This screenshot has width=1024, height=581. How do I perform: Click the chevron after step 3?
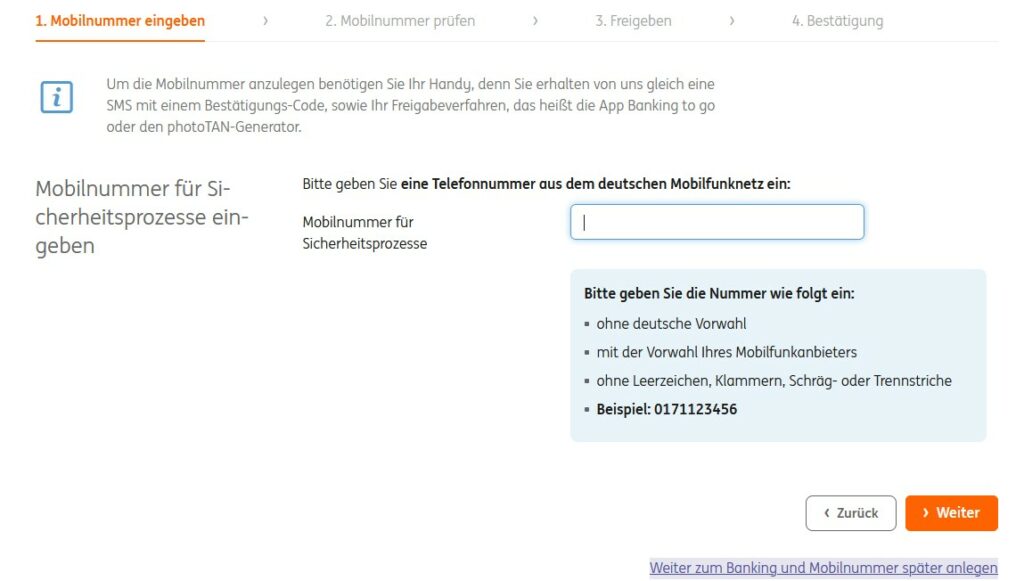[732, 21]
